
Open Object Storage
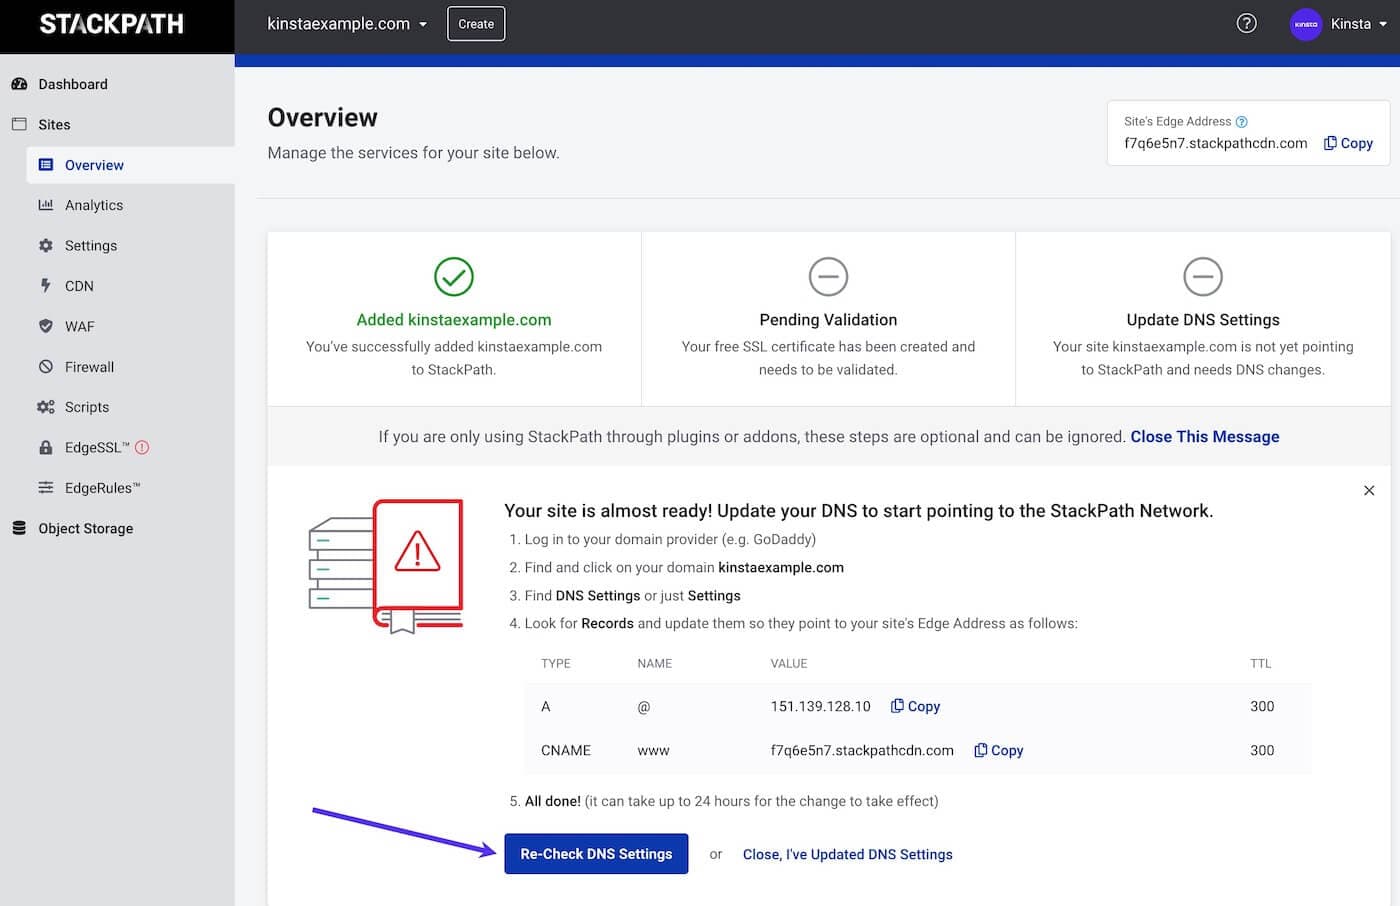(x=85, y=528)
